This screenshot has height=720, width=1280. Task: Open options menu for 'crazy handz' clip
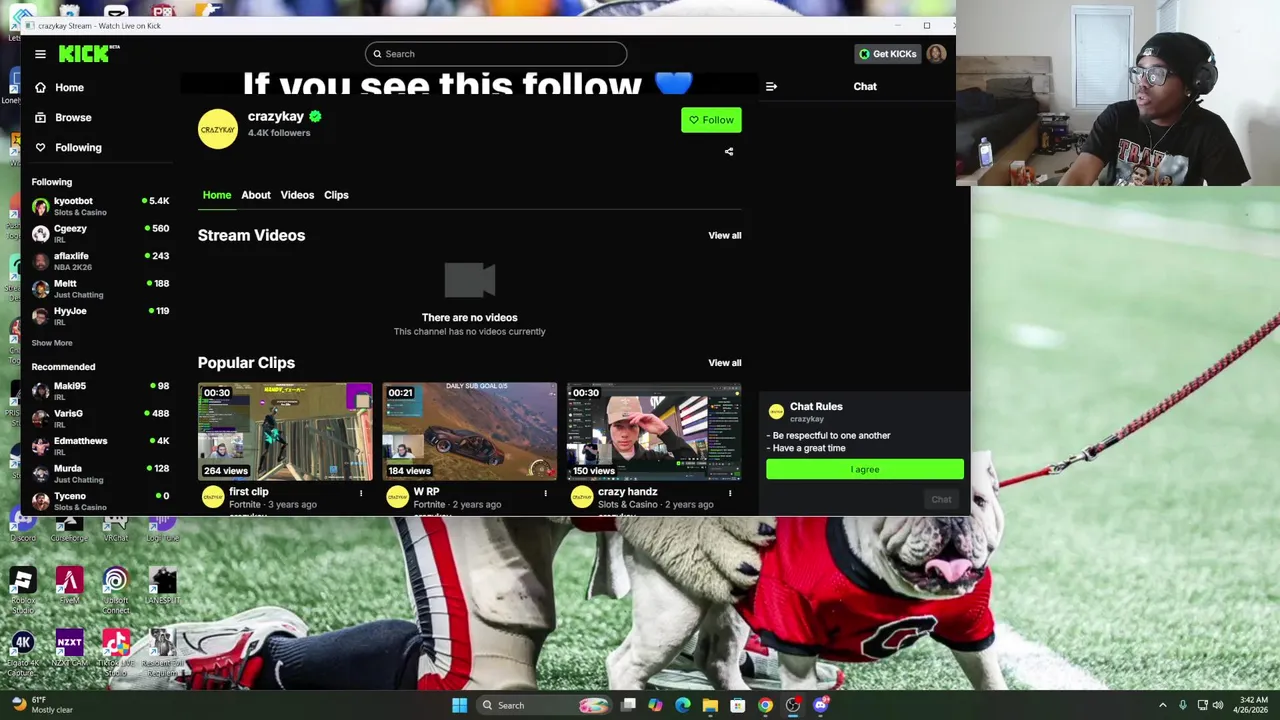[x=730, y=493]
